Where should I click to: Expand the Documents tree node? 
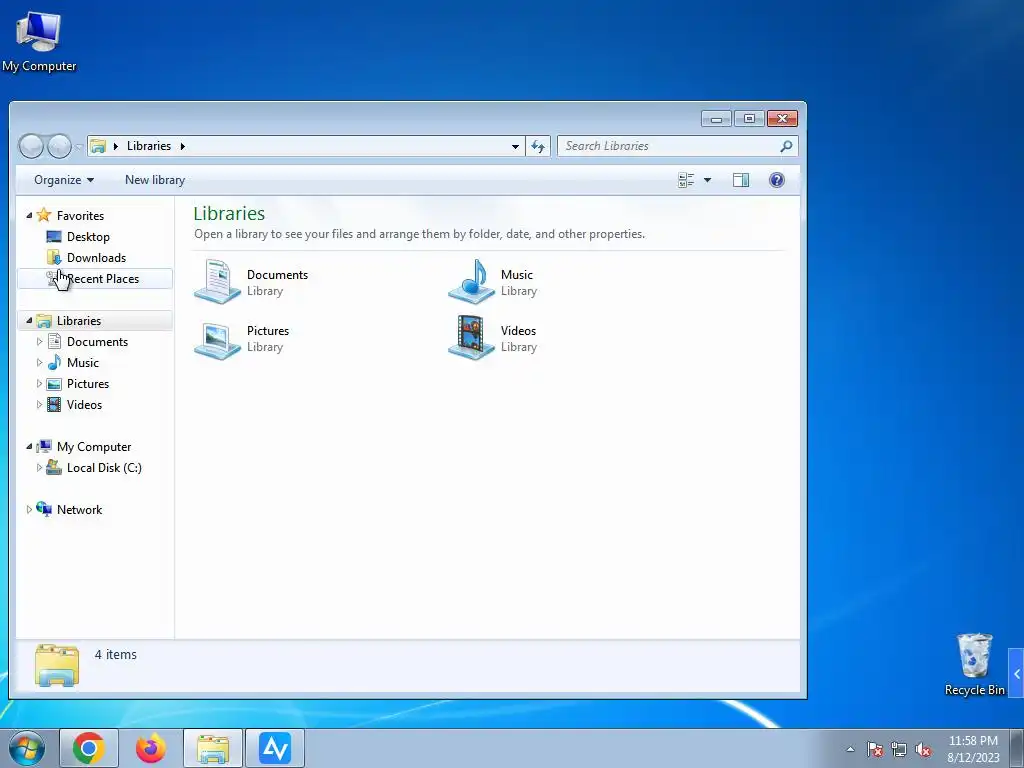(x=39, y=342)
